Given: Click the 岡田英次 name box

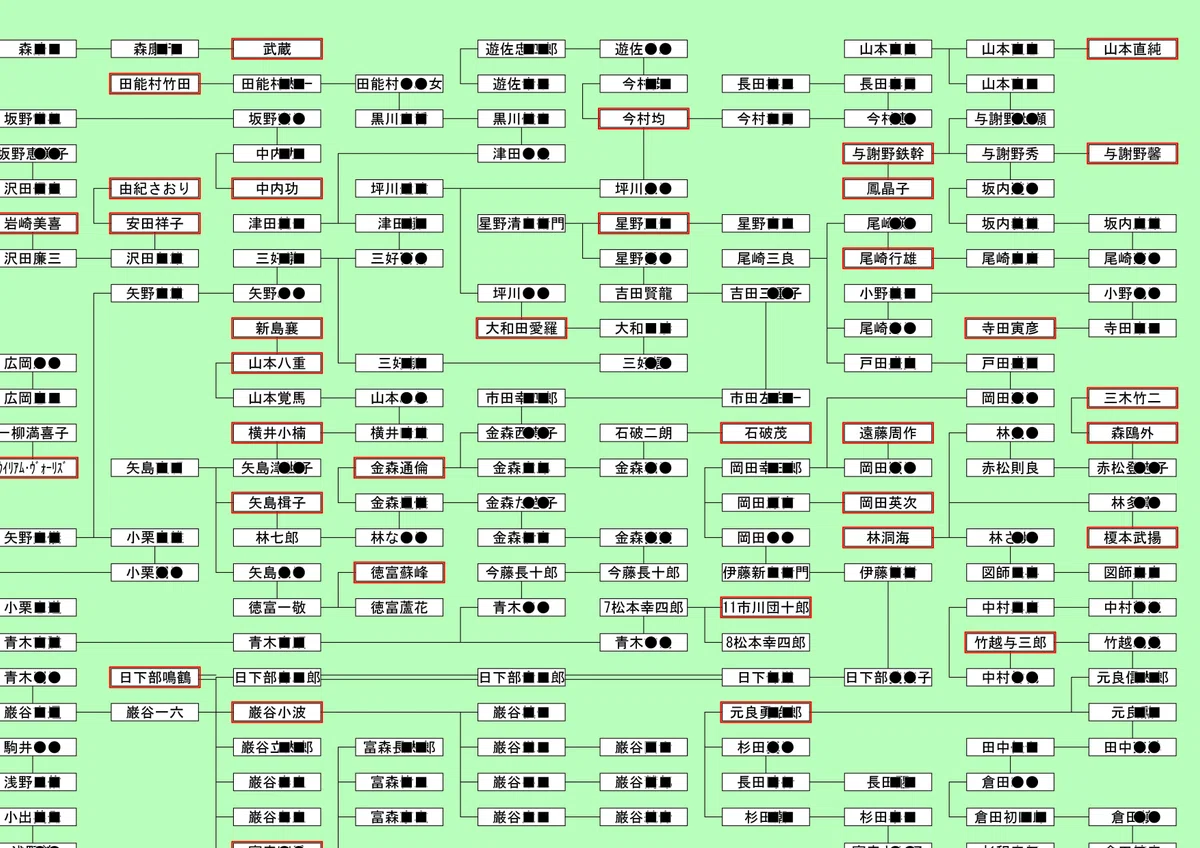Looking at the screenshot, I should click(x=887, y=502).
